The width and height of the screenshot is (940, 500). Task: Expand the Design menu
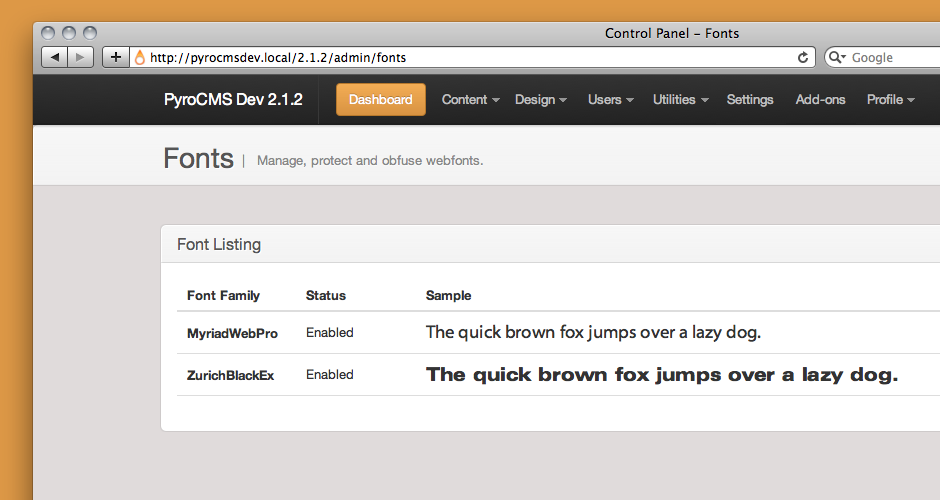[x=540, y=100]
